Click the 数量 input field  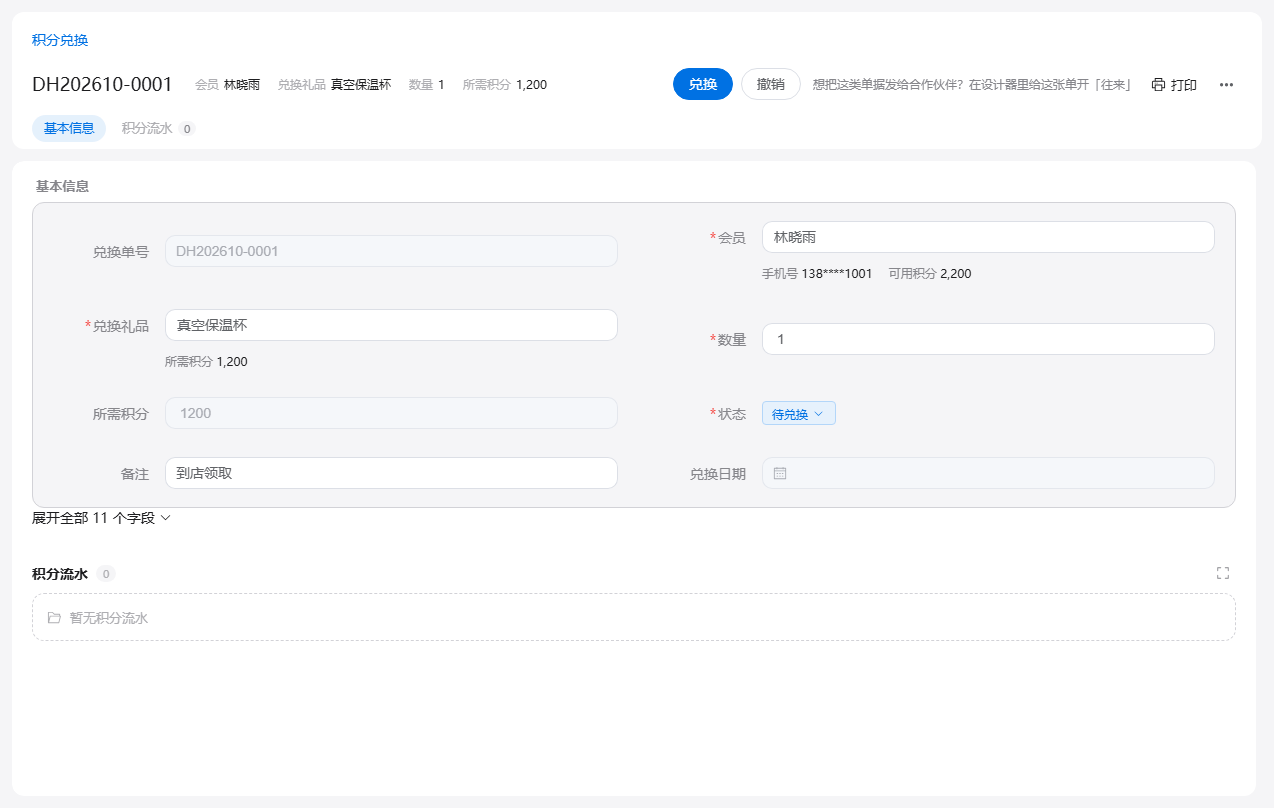tap(988, 339)
